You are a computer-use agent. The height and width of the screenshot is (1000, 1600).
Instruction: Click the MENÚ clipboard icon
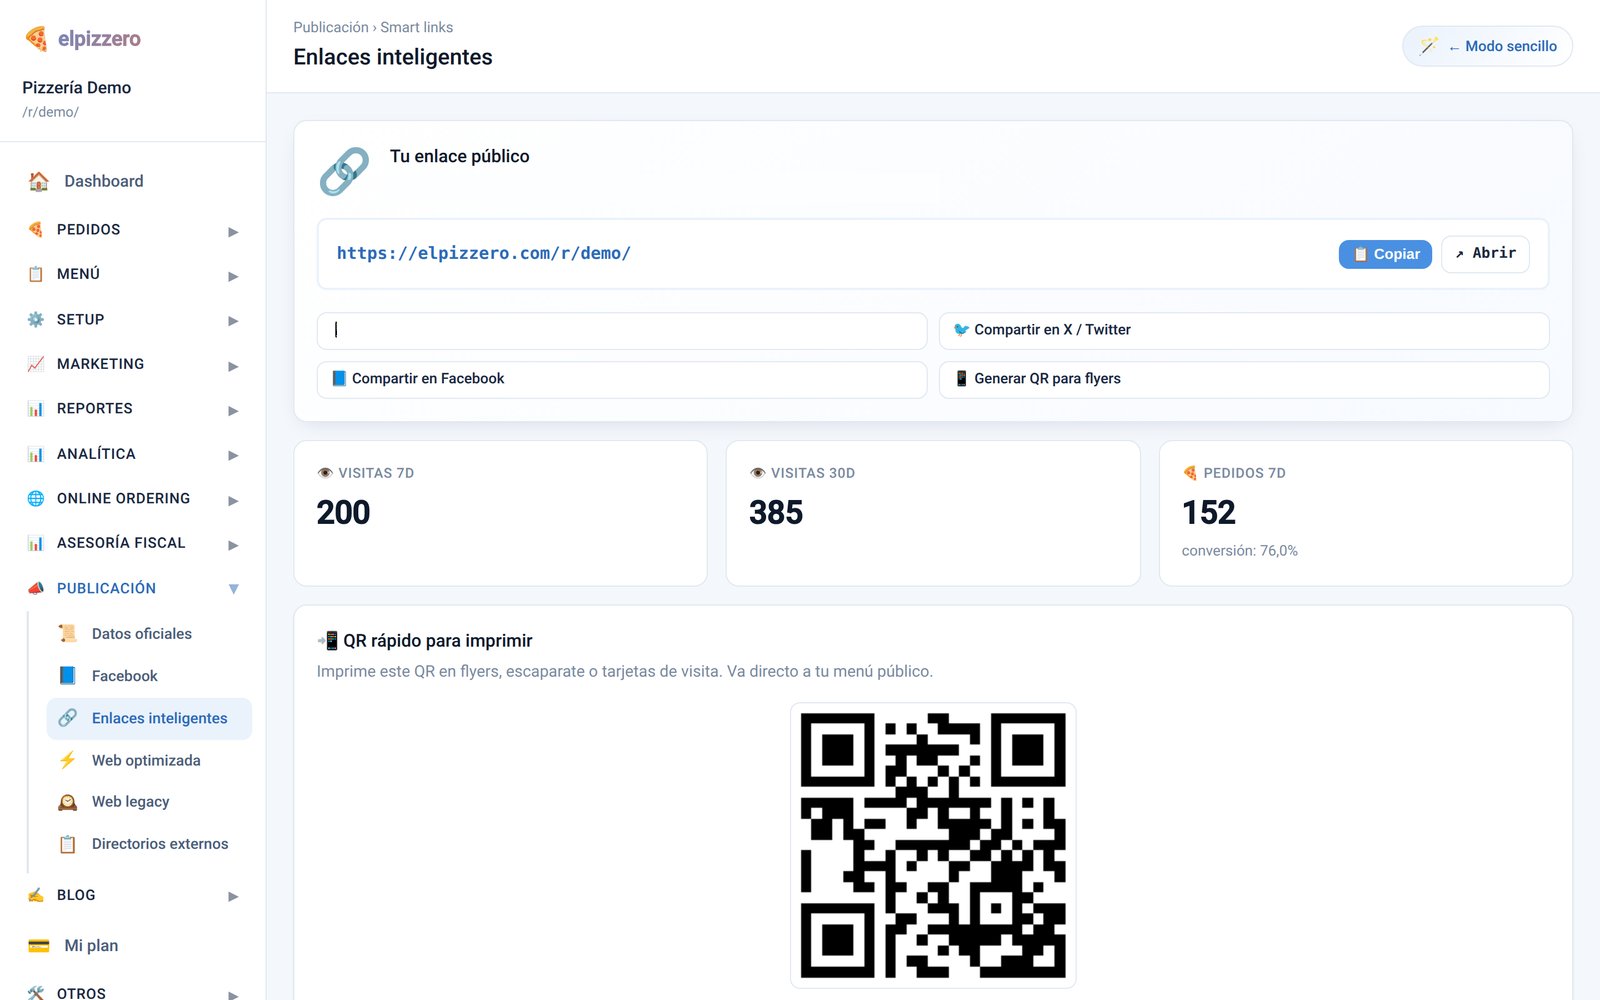coord(36,274)
